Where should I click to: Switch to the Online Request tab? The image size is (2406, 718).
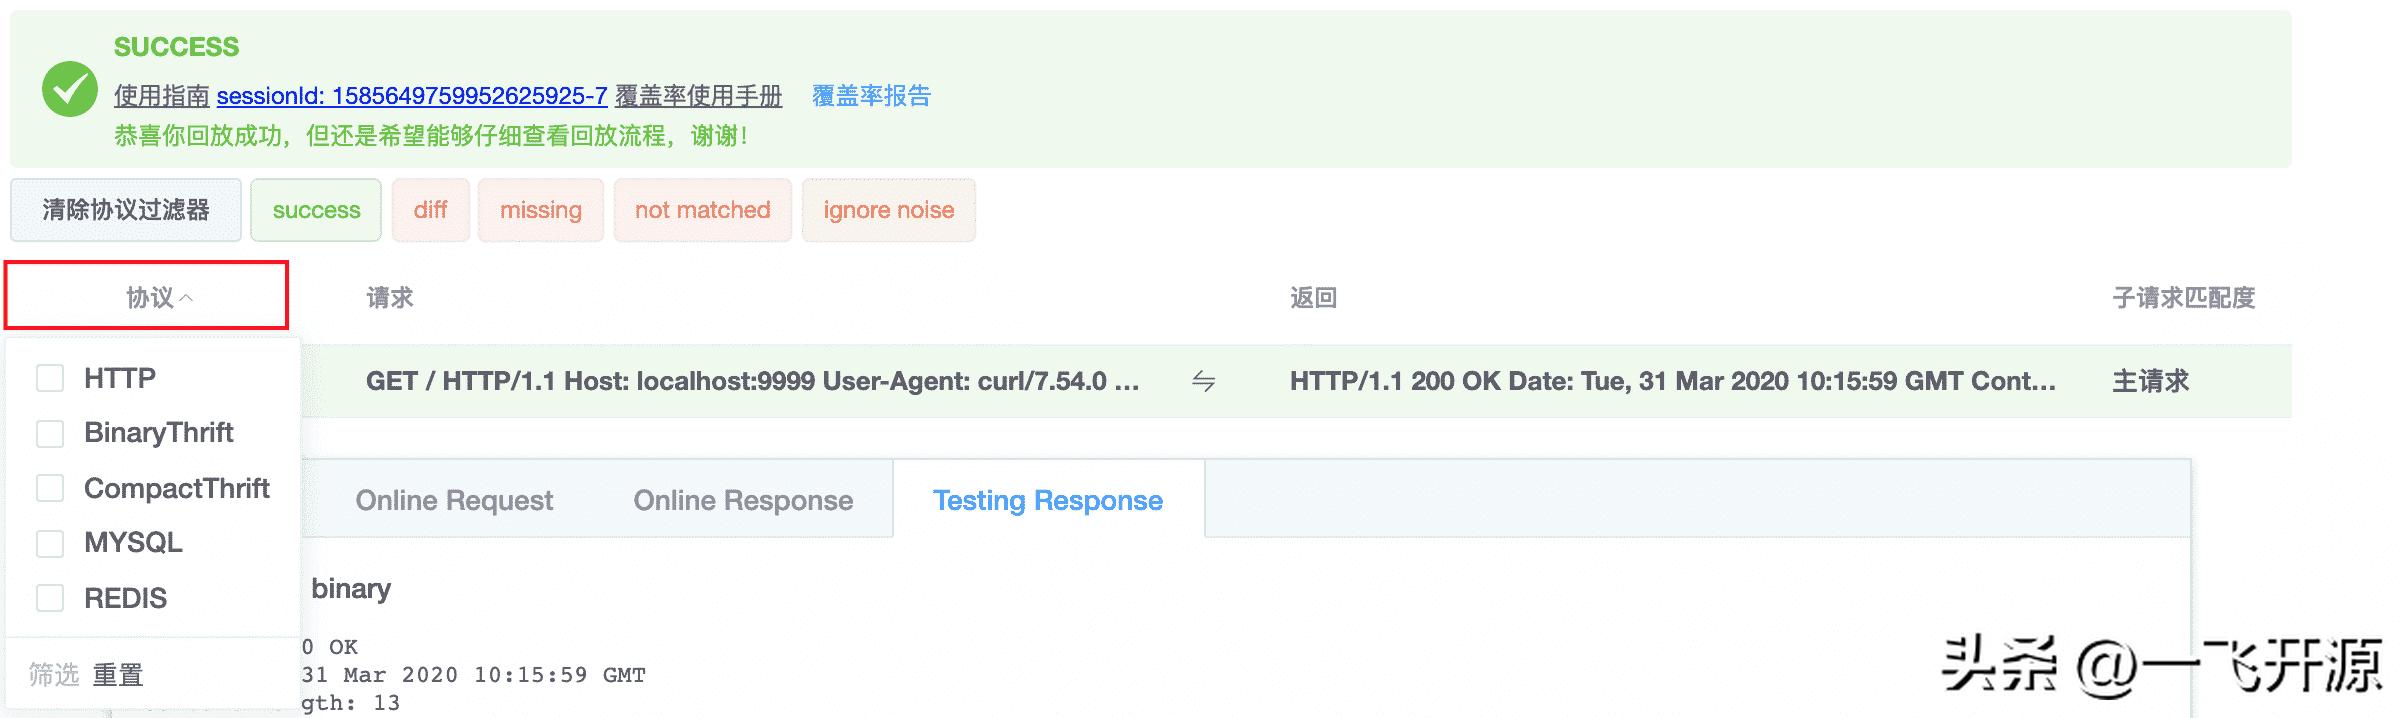454,500
